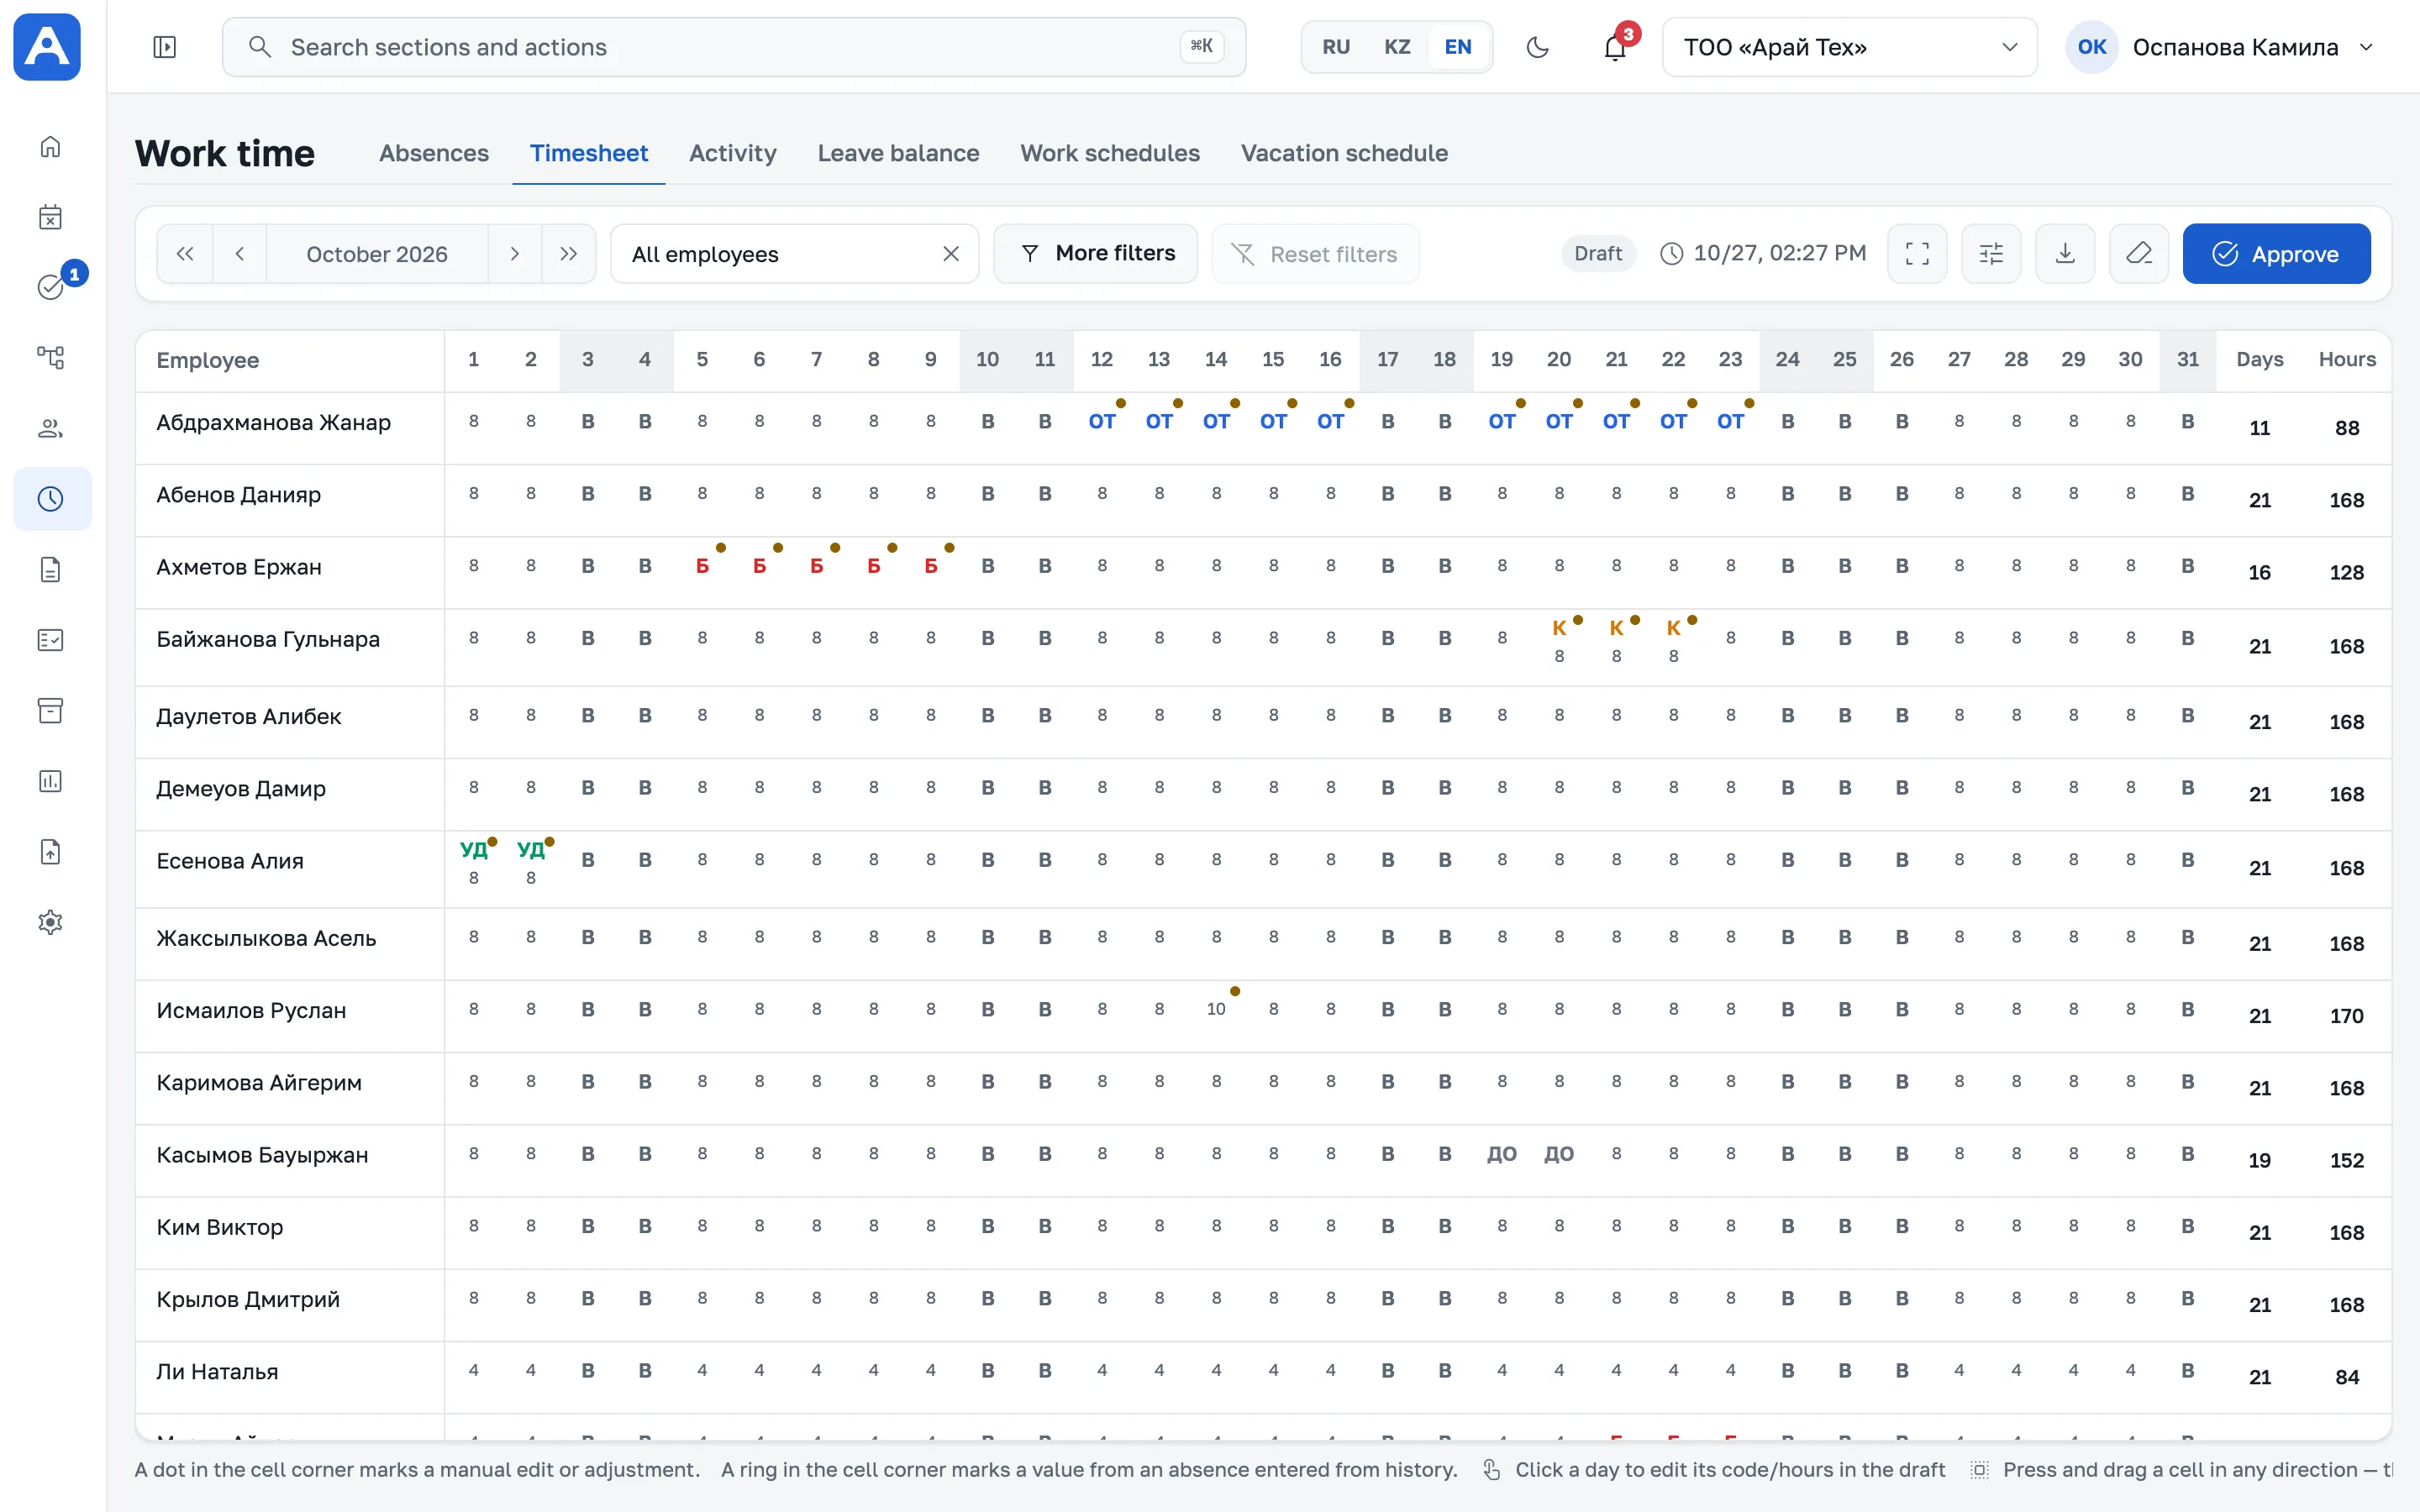Go to previous month arrow

[240, 254]
